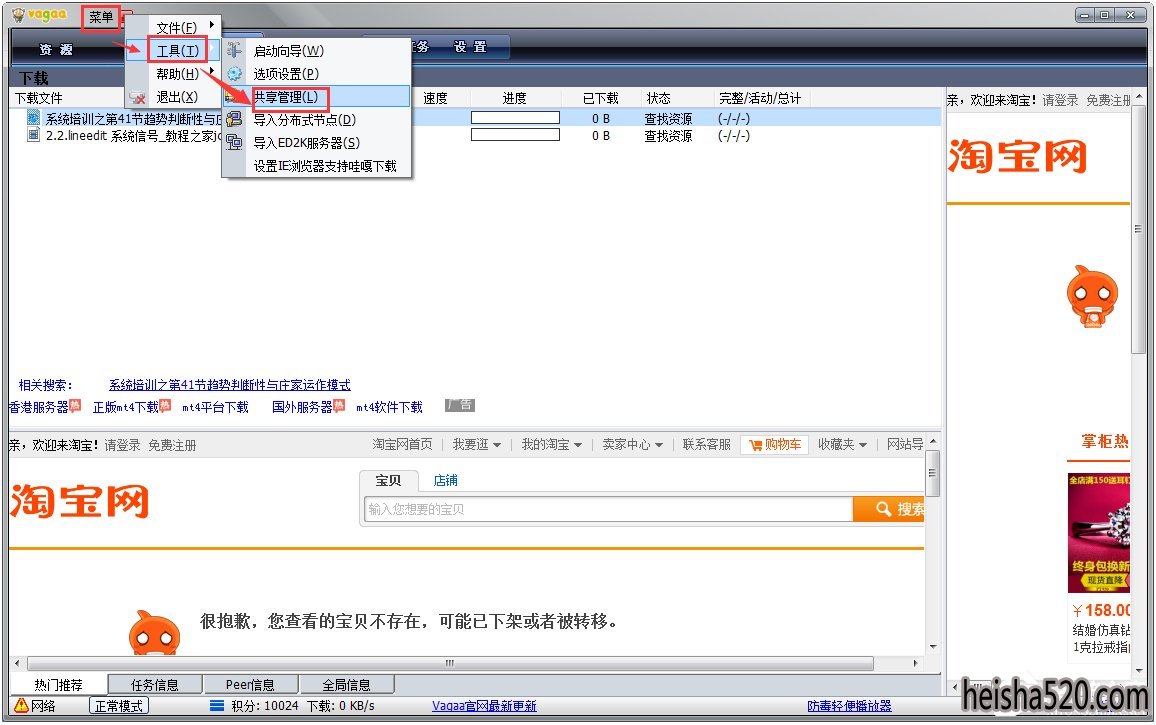Click the options settings gear icon
This screenshot has height=725, width=1156.
pyautogui.click(x=234, y=74)
